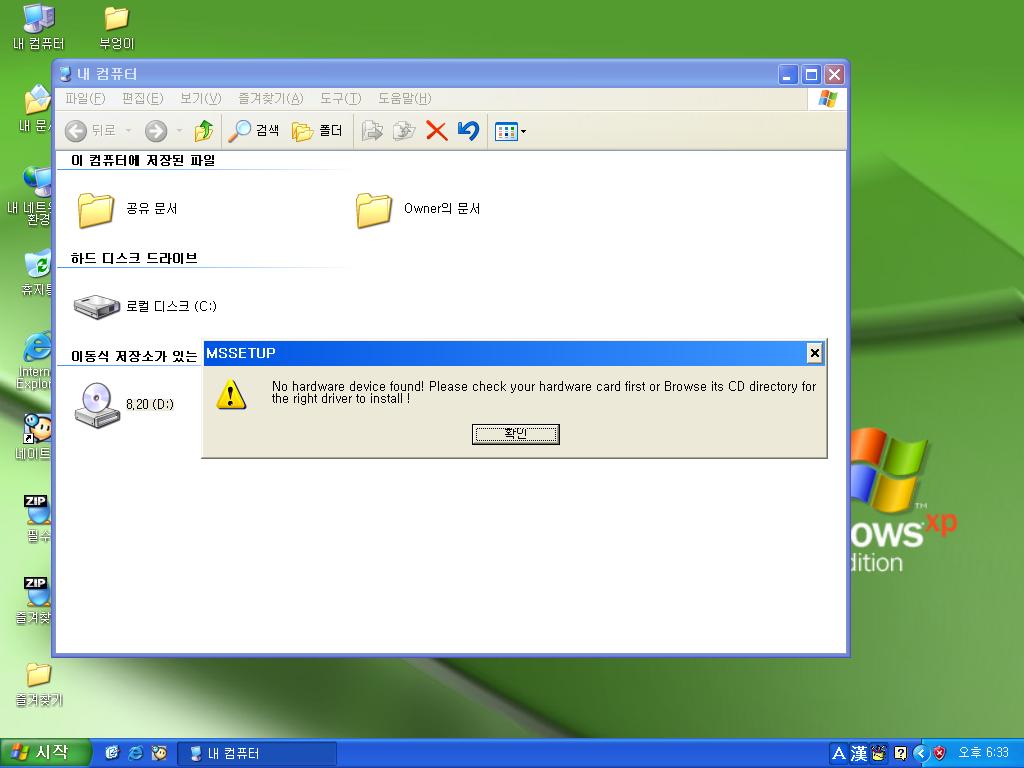Go up one folder level
Image resolution: width=1024 pixels, height=768 pixels.
point(204,131)
